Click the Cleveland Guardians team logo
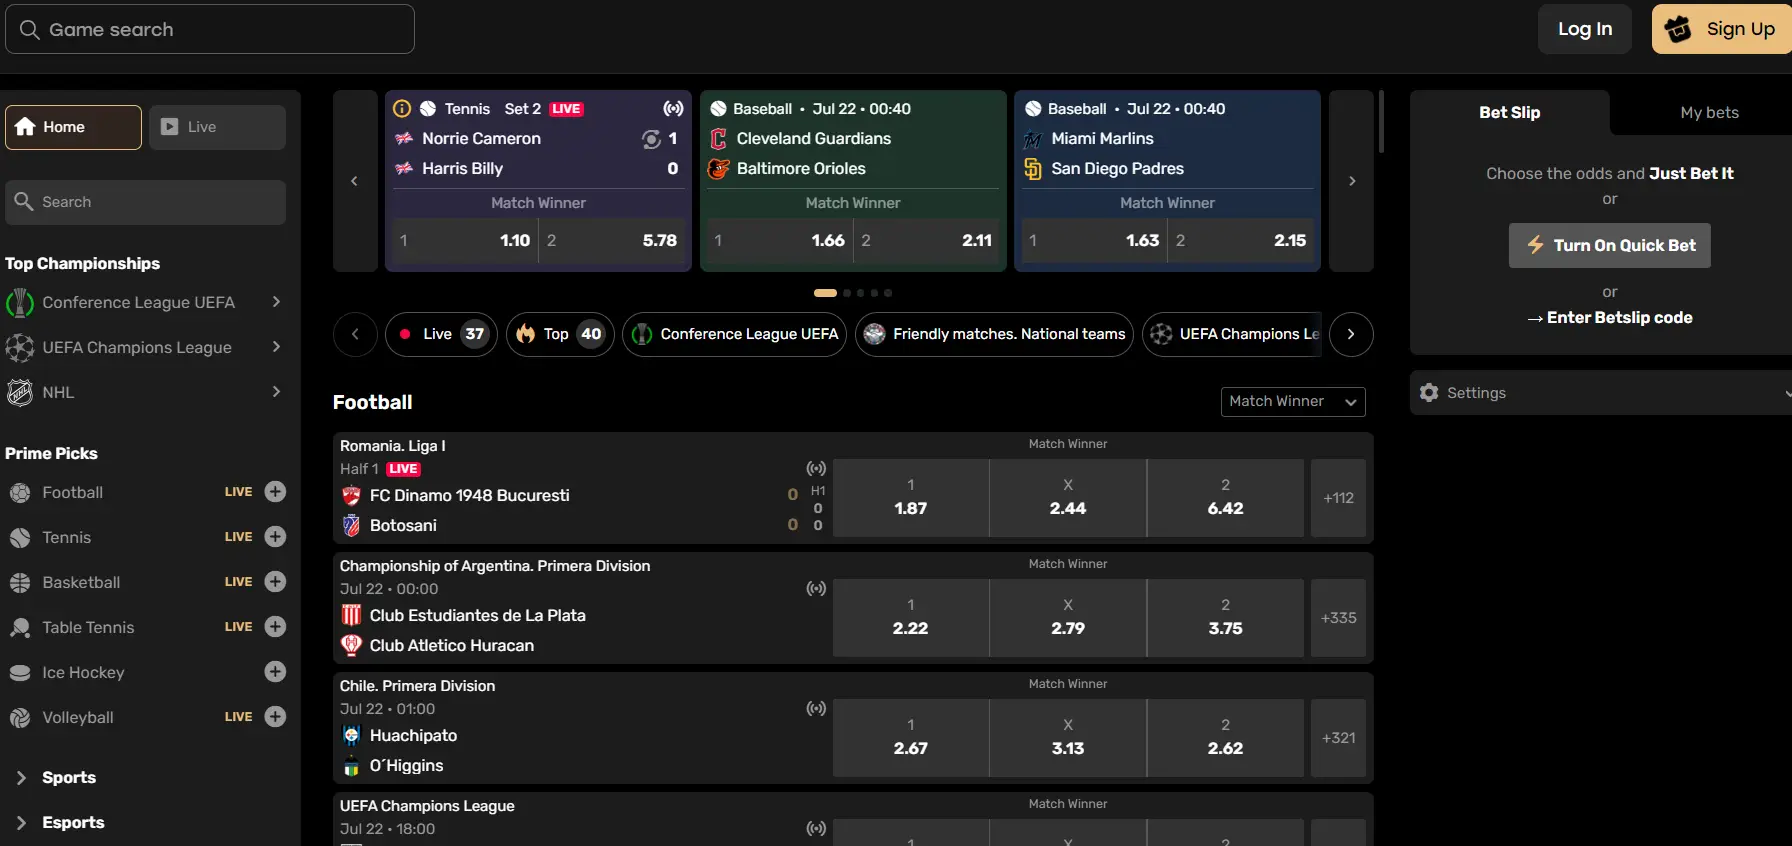 click(x=718, y=139)
